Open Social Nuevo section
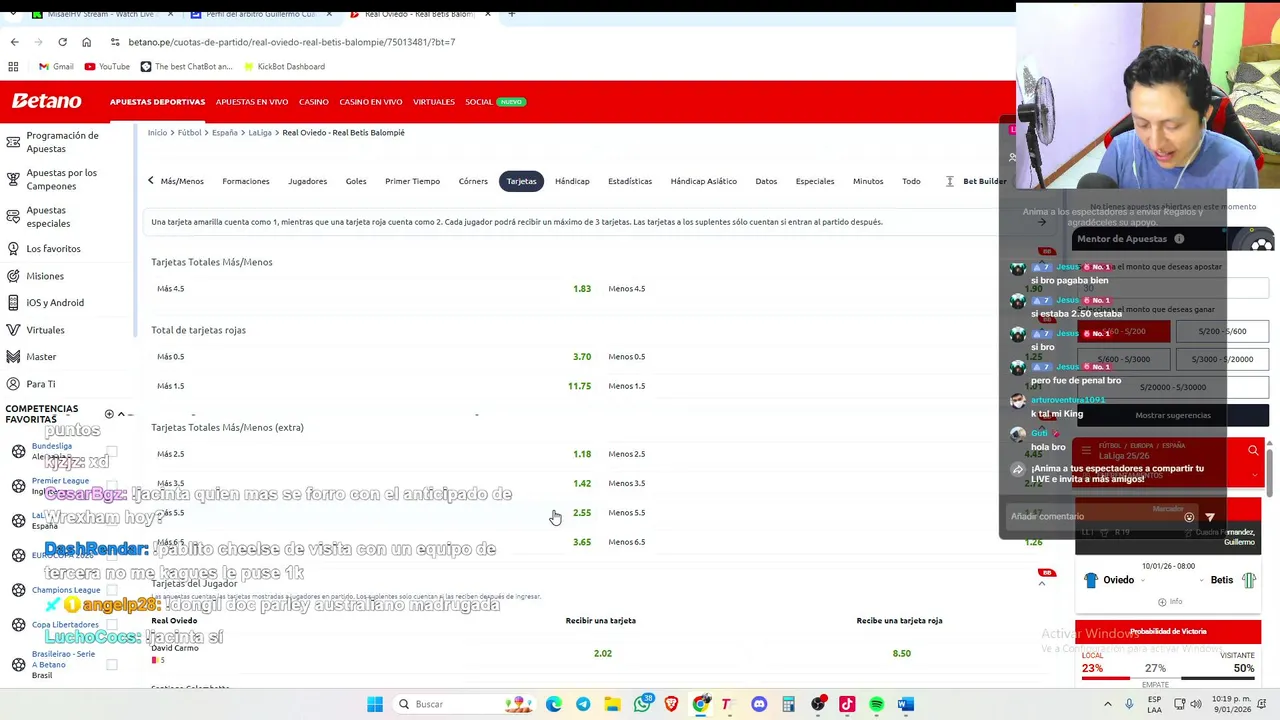1280x720 pixels. [495, 102]
